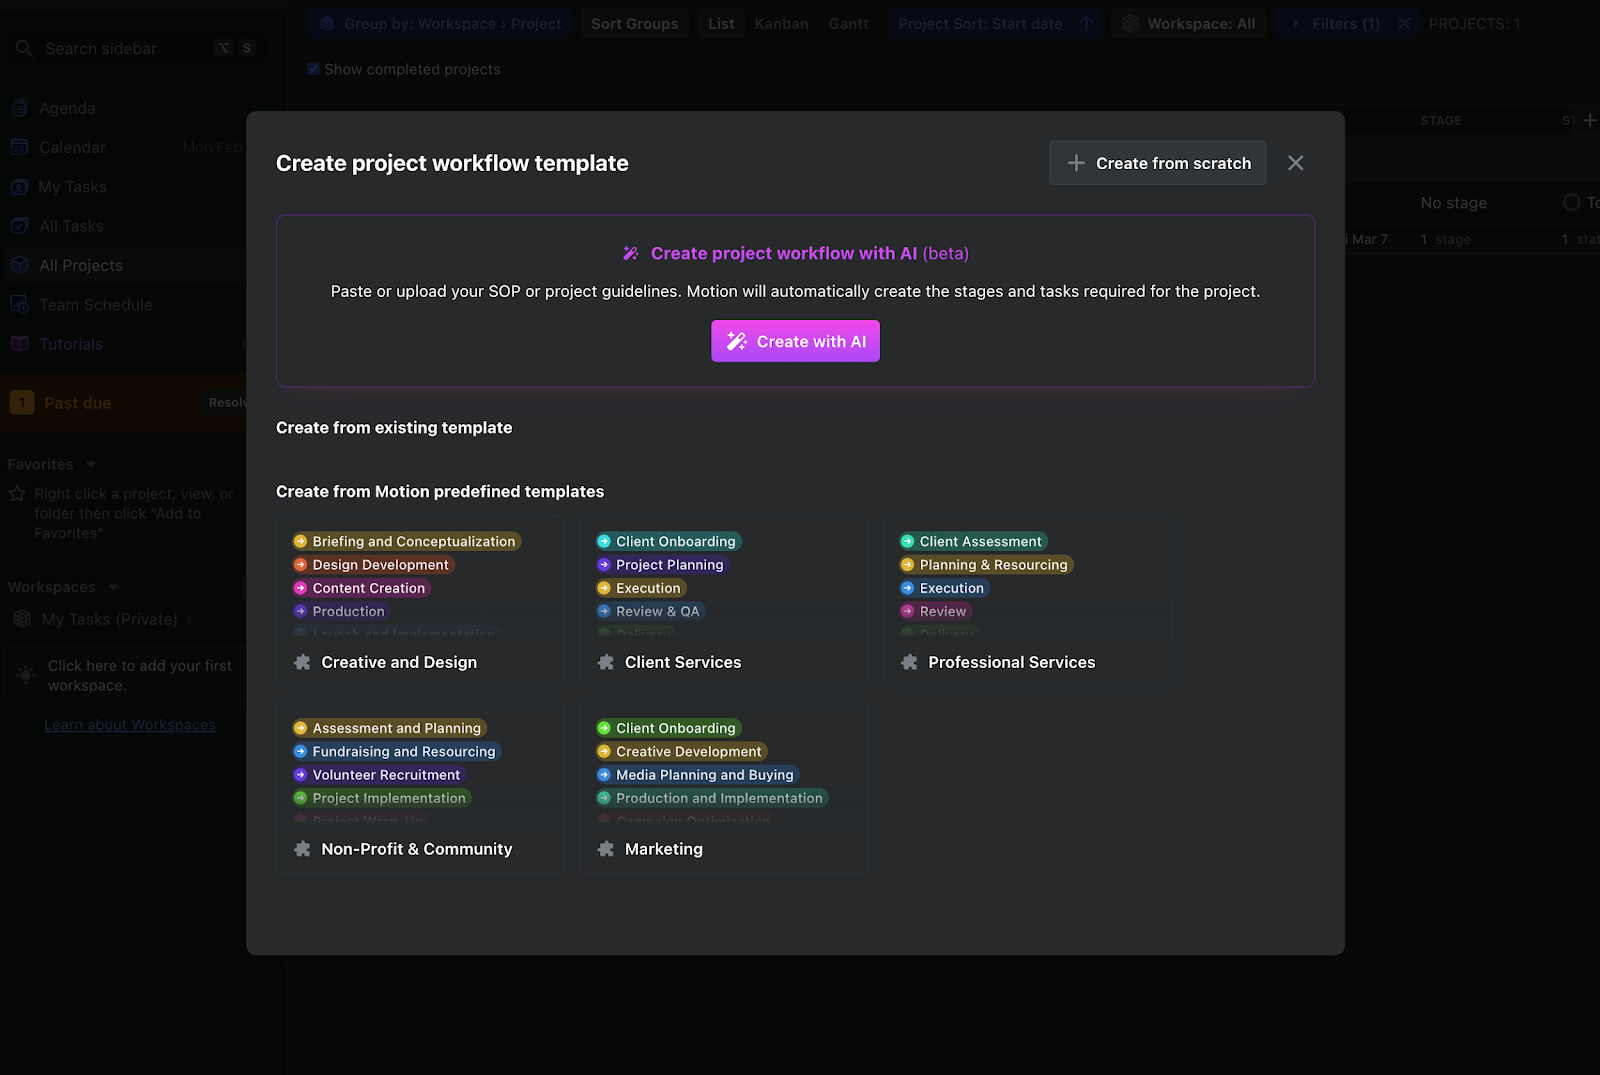Image resolution: width=1600 pixels, height=1075 pixels.
Task: Collapse the Favorites section chevron
Action: click(91, 465)
